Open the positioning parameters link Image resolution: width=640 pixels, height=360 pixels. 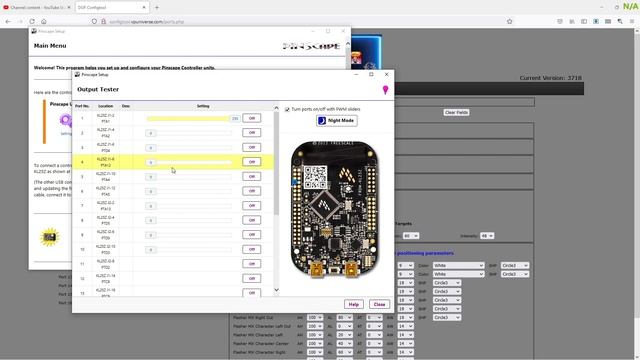click(425, 253)
